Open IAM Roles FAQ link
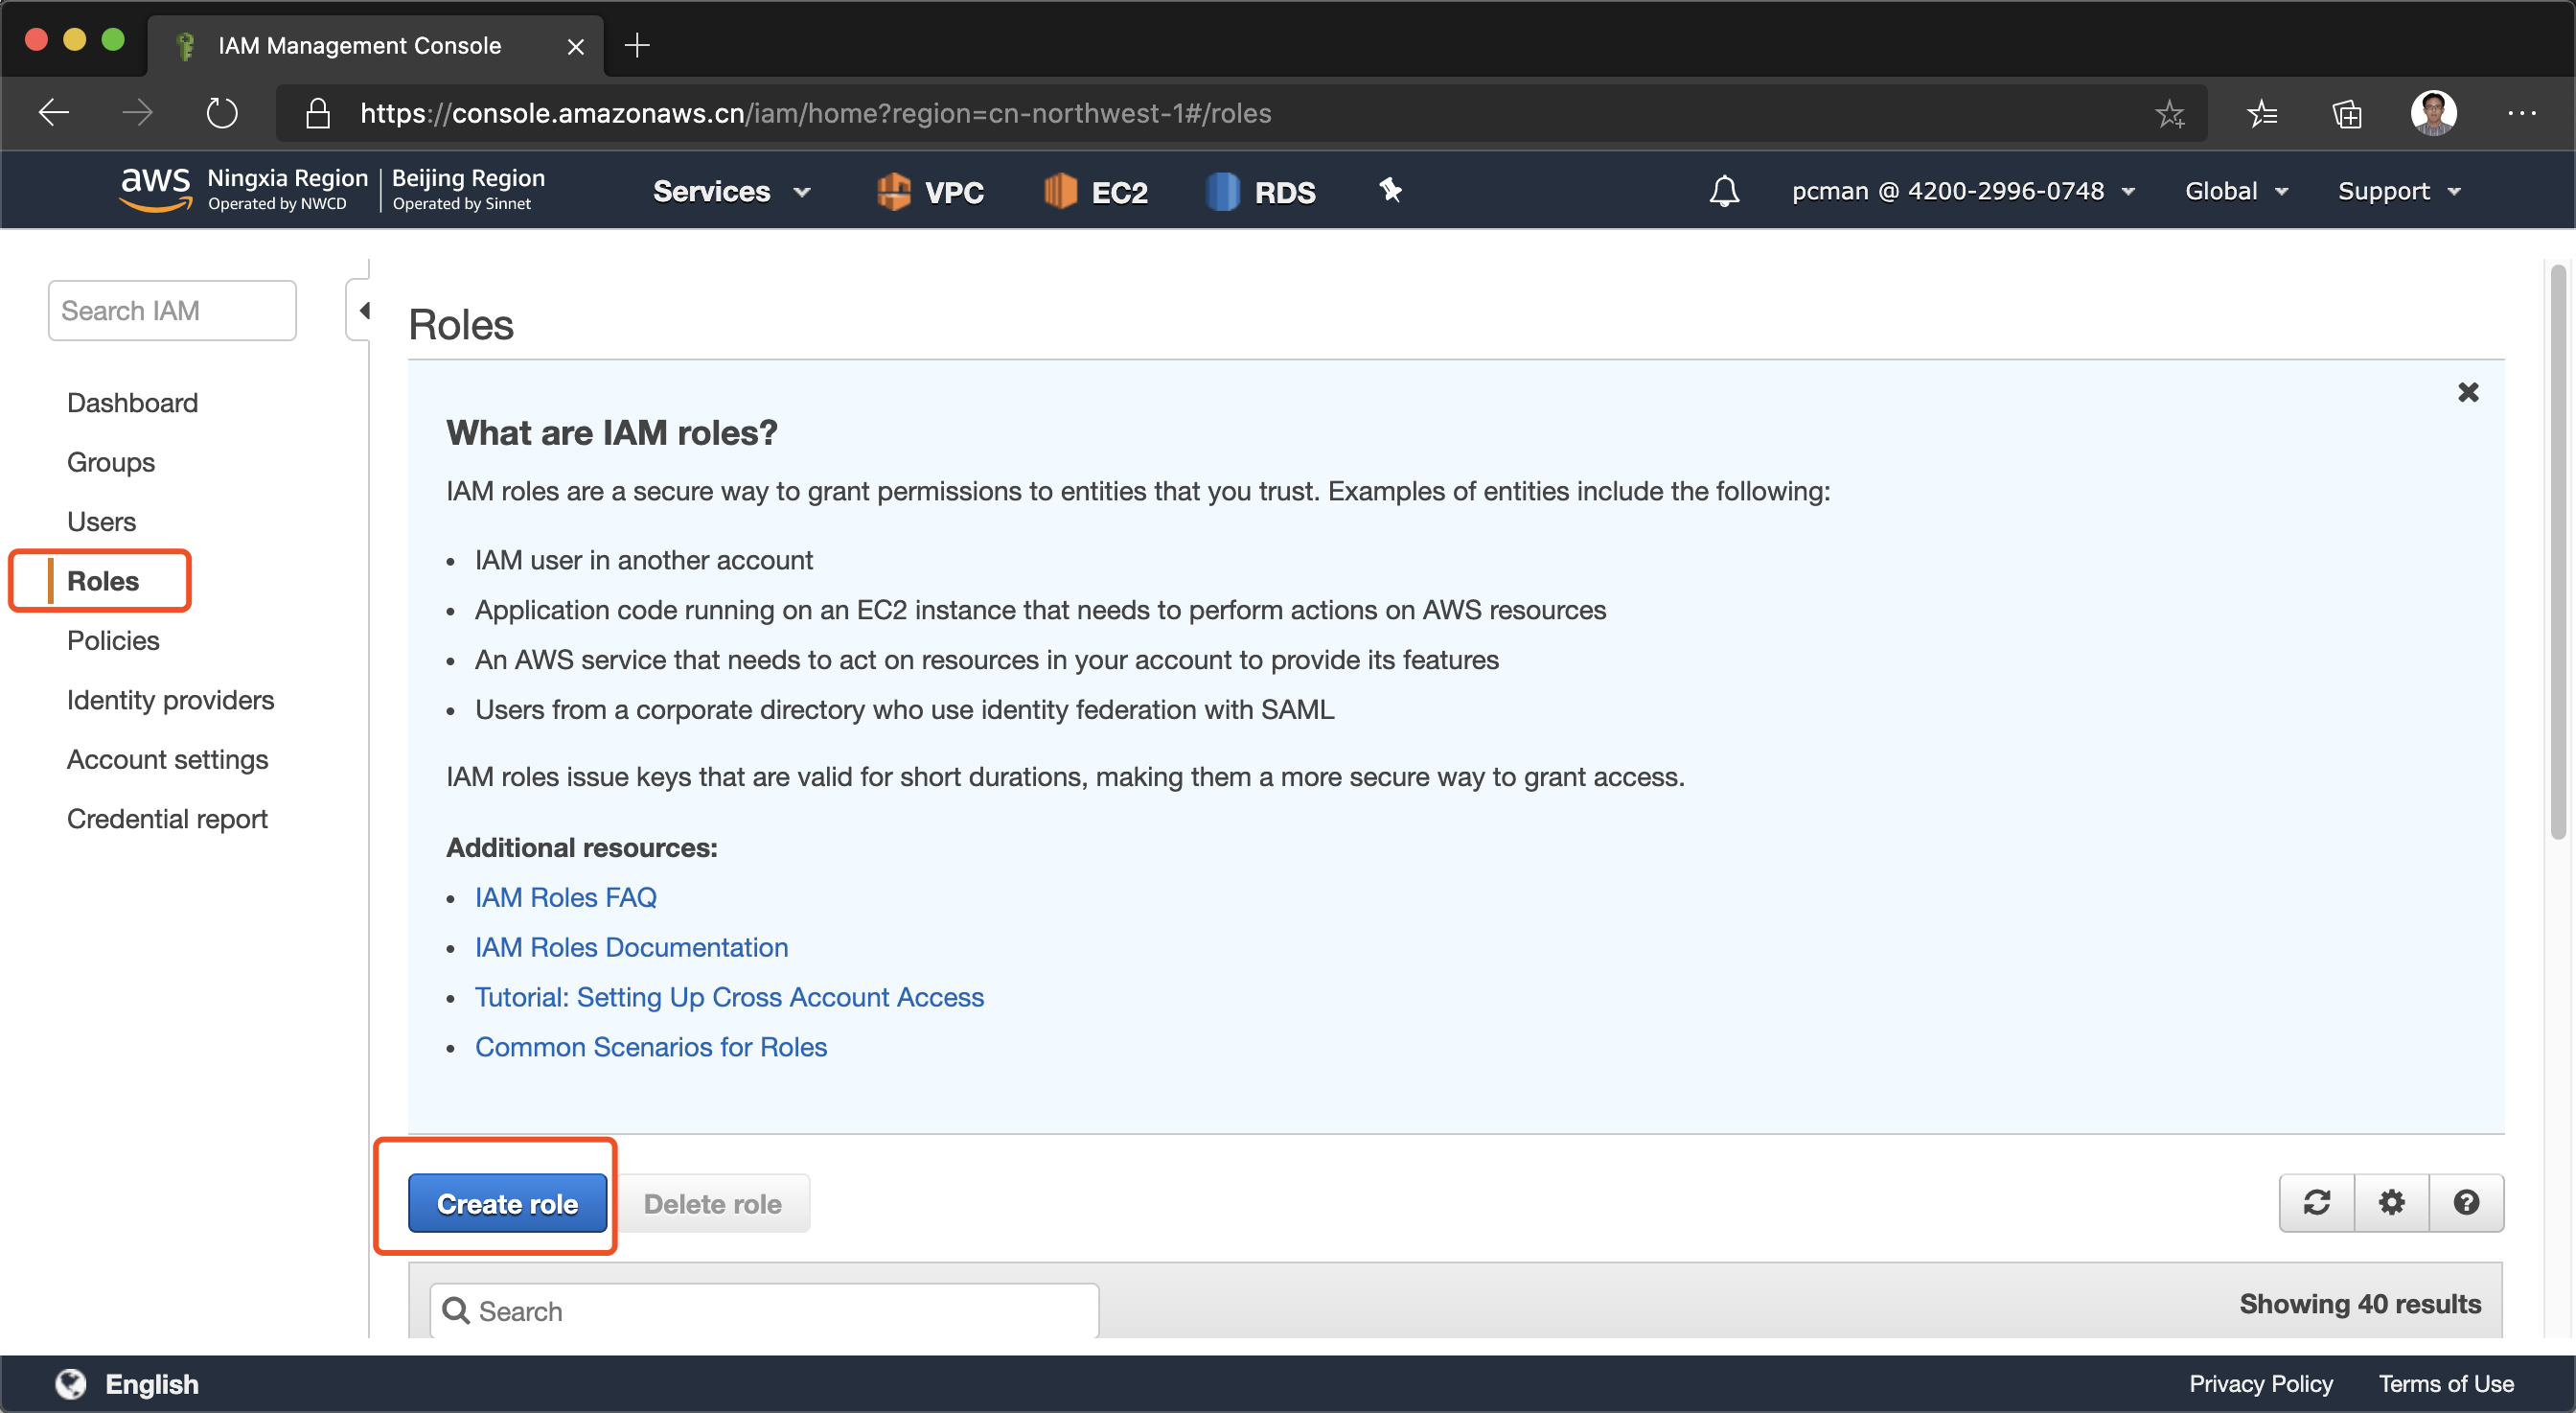The width and height of the screenshot is (2576, 1413). [565, 897]
